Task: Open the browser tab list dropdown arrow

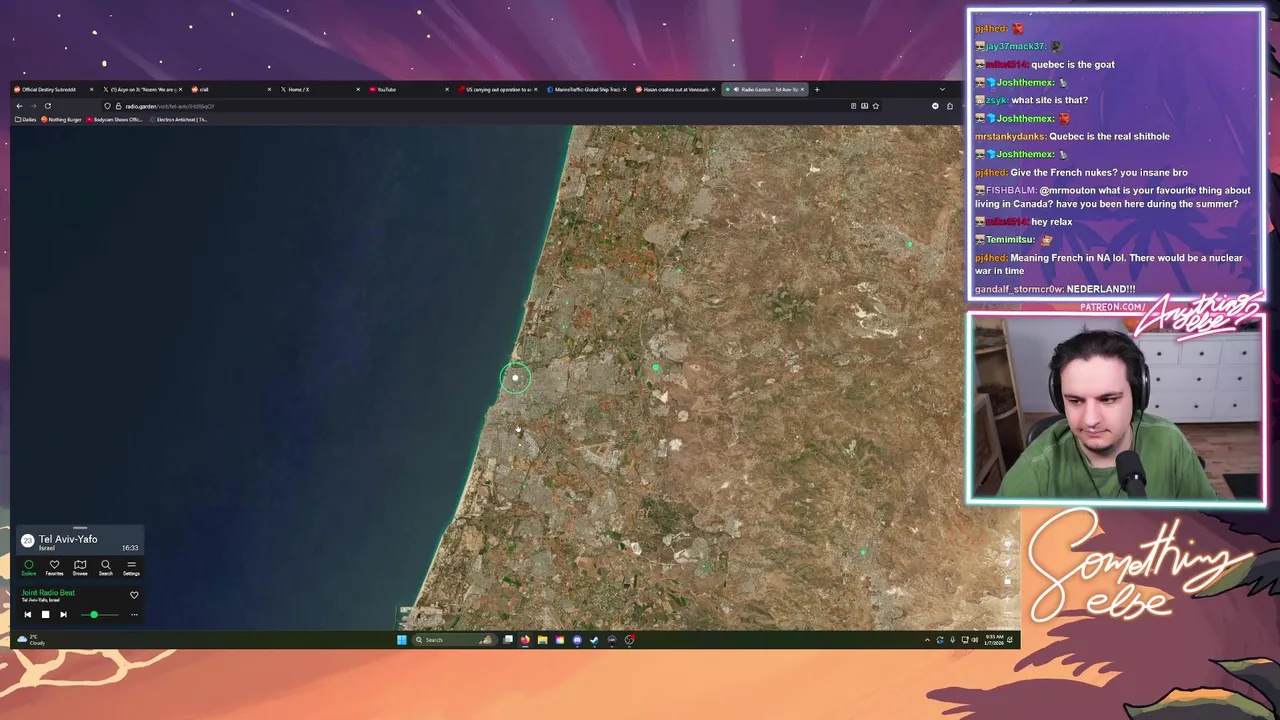Action: (941, 89)
